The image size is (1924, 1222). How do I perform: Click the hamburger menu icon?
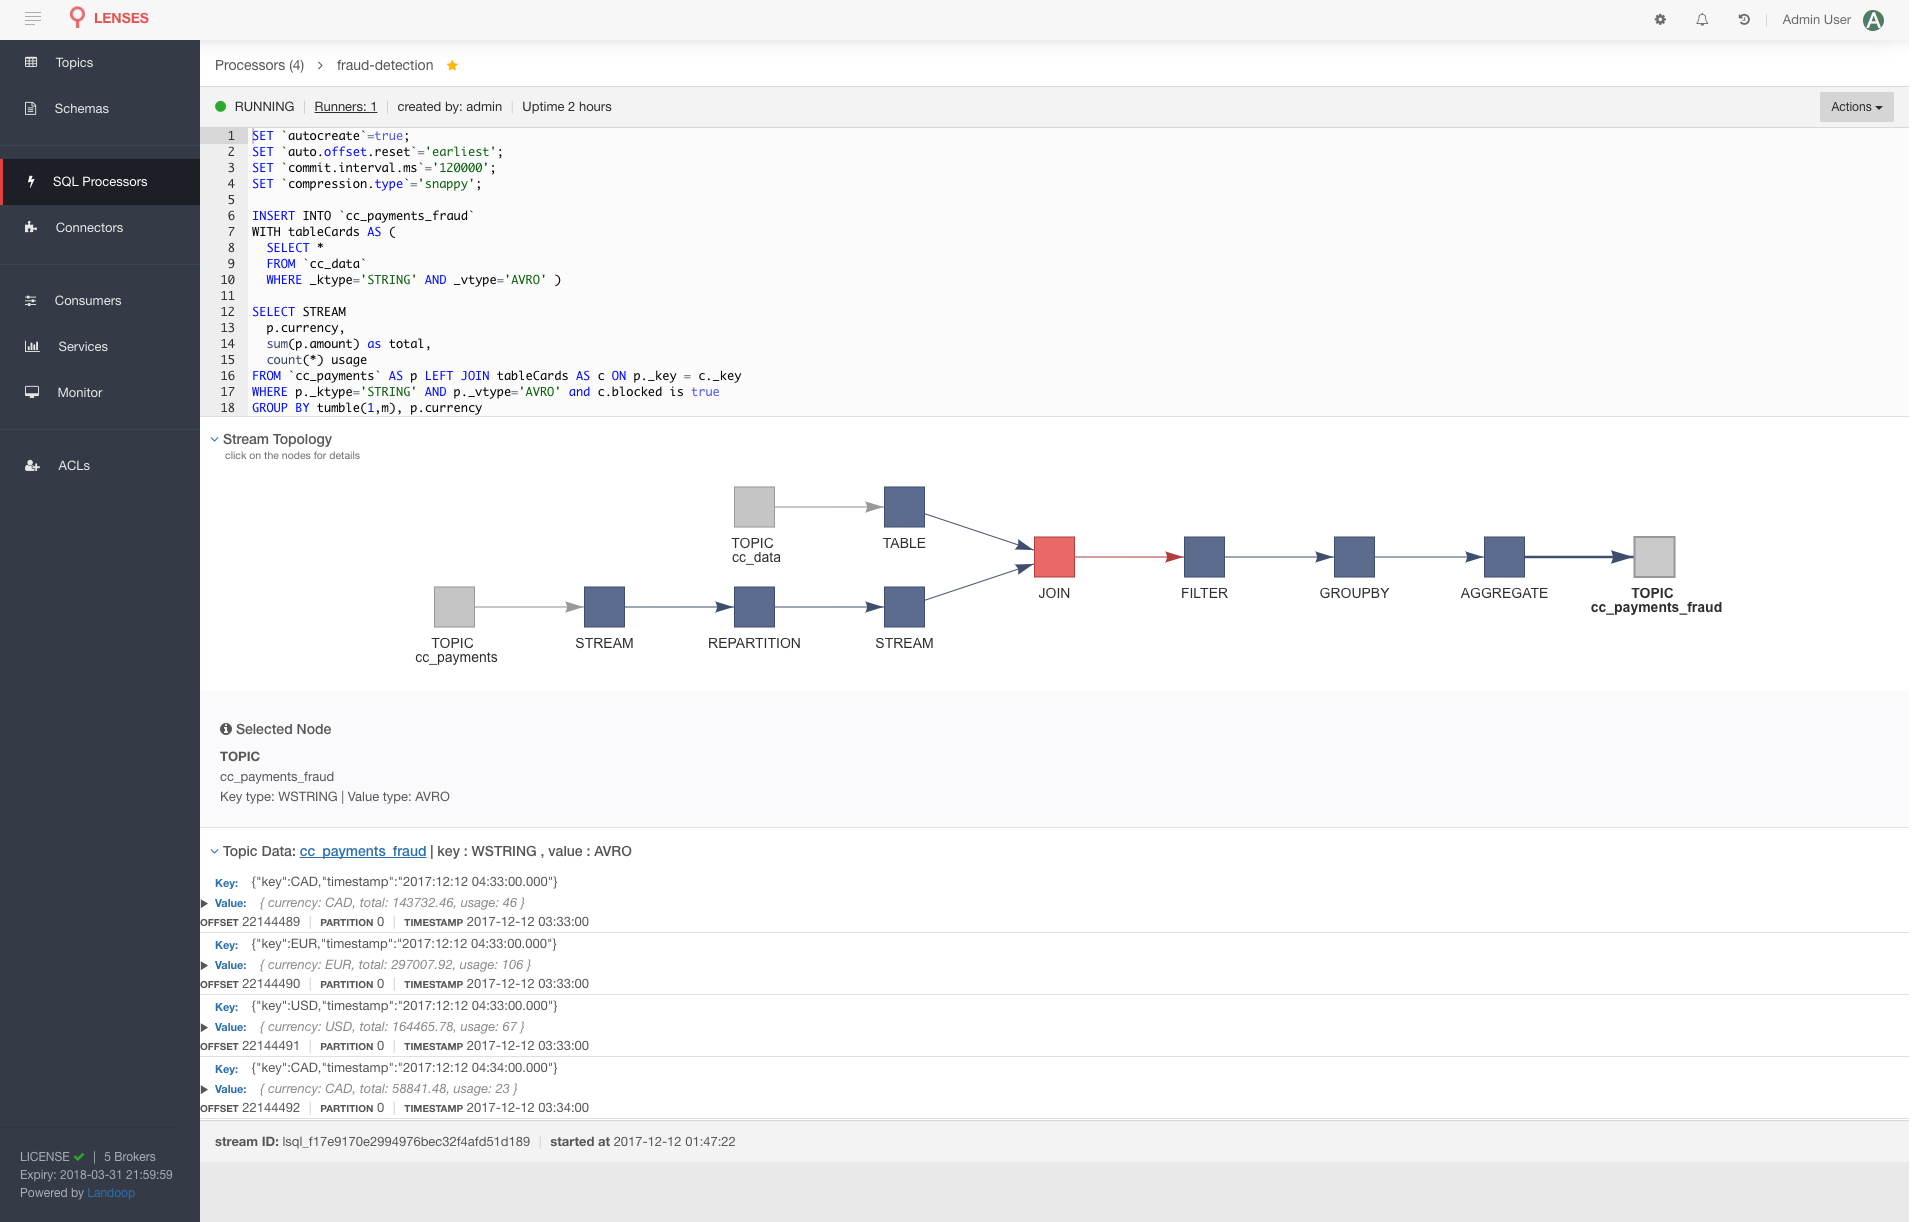coord(33,18)
